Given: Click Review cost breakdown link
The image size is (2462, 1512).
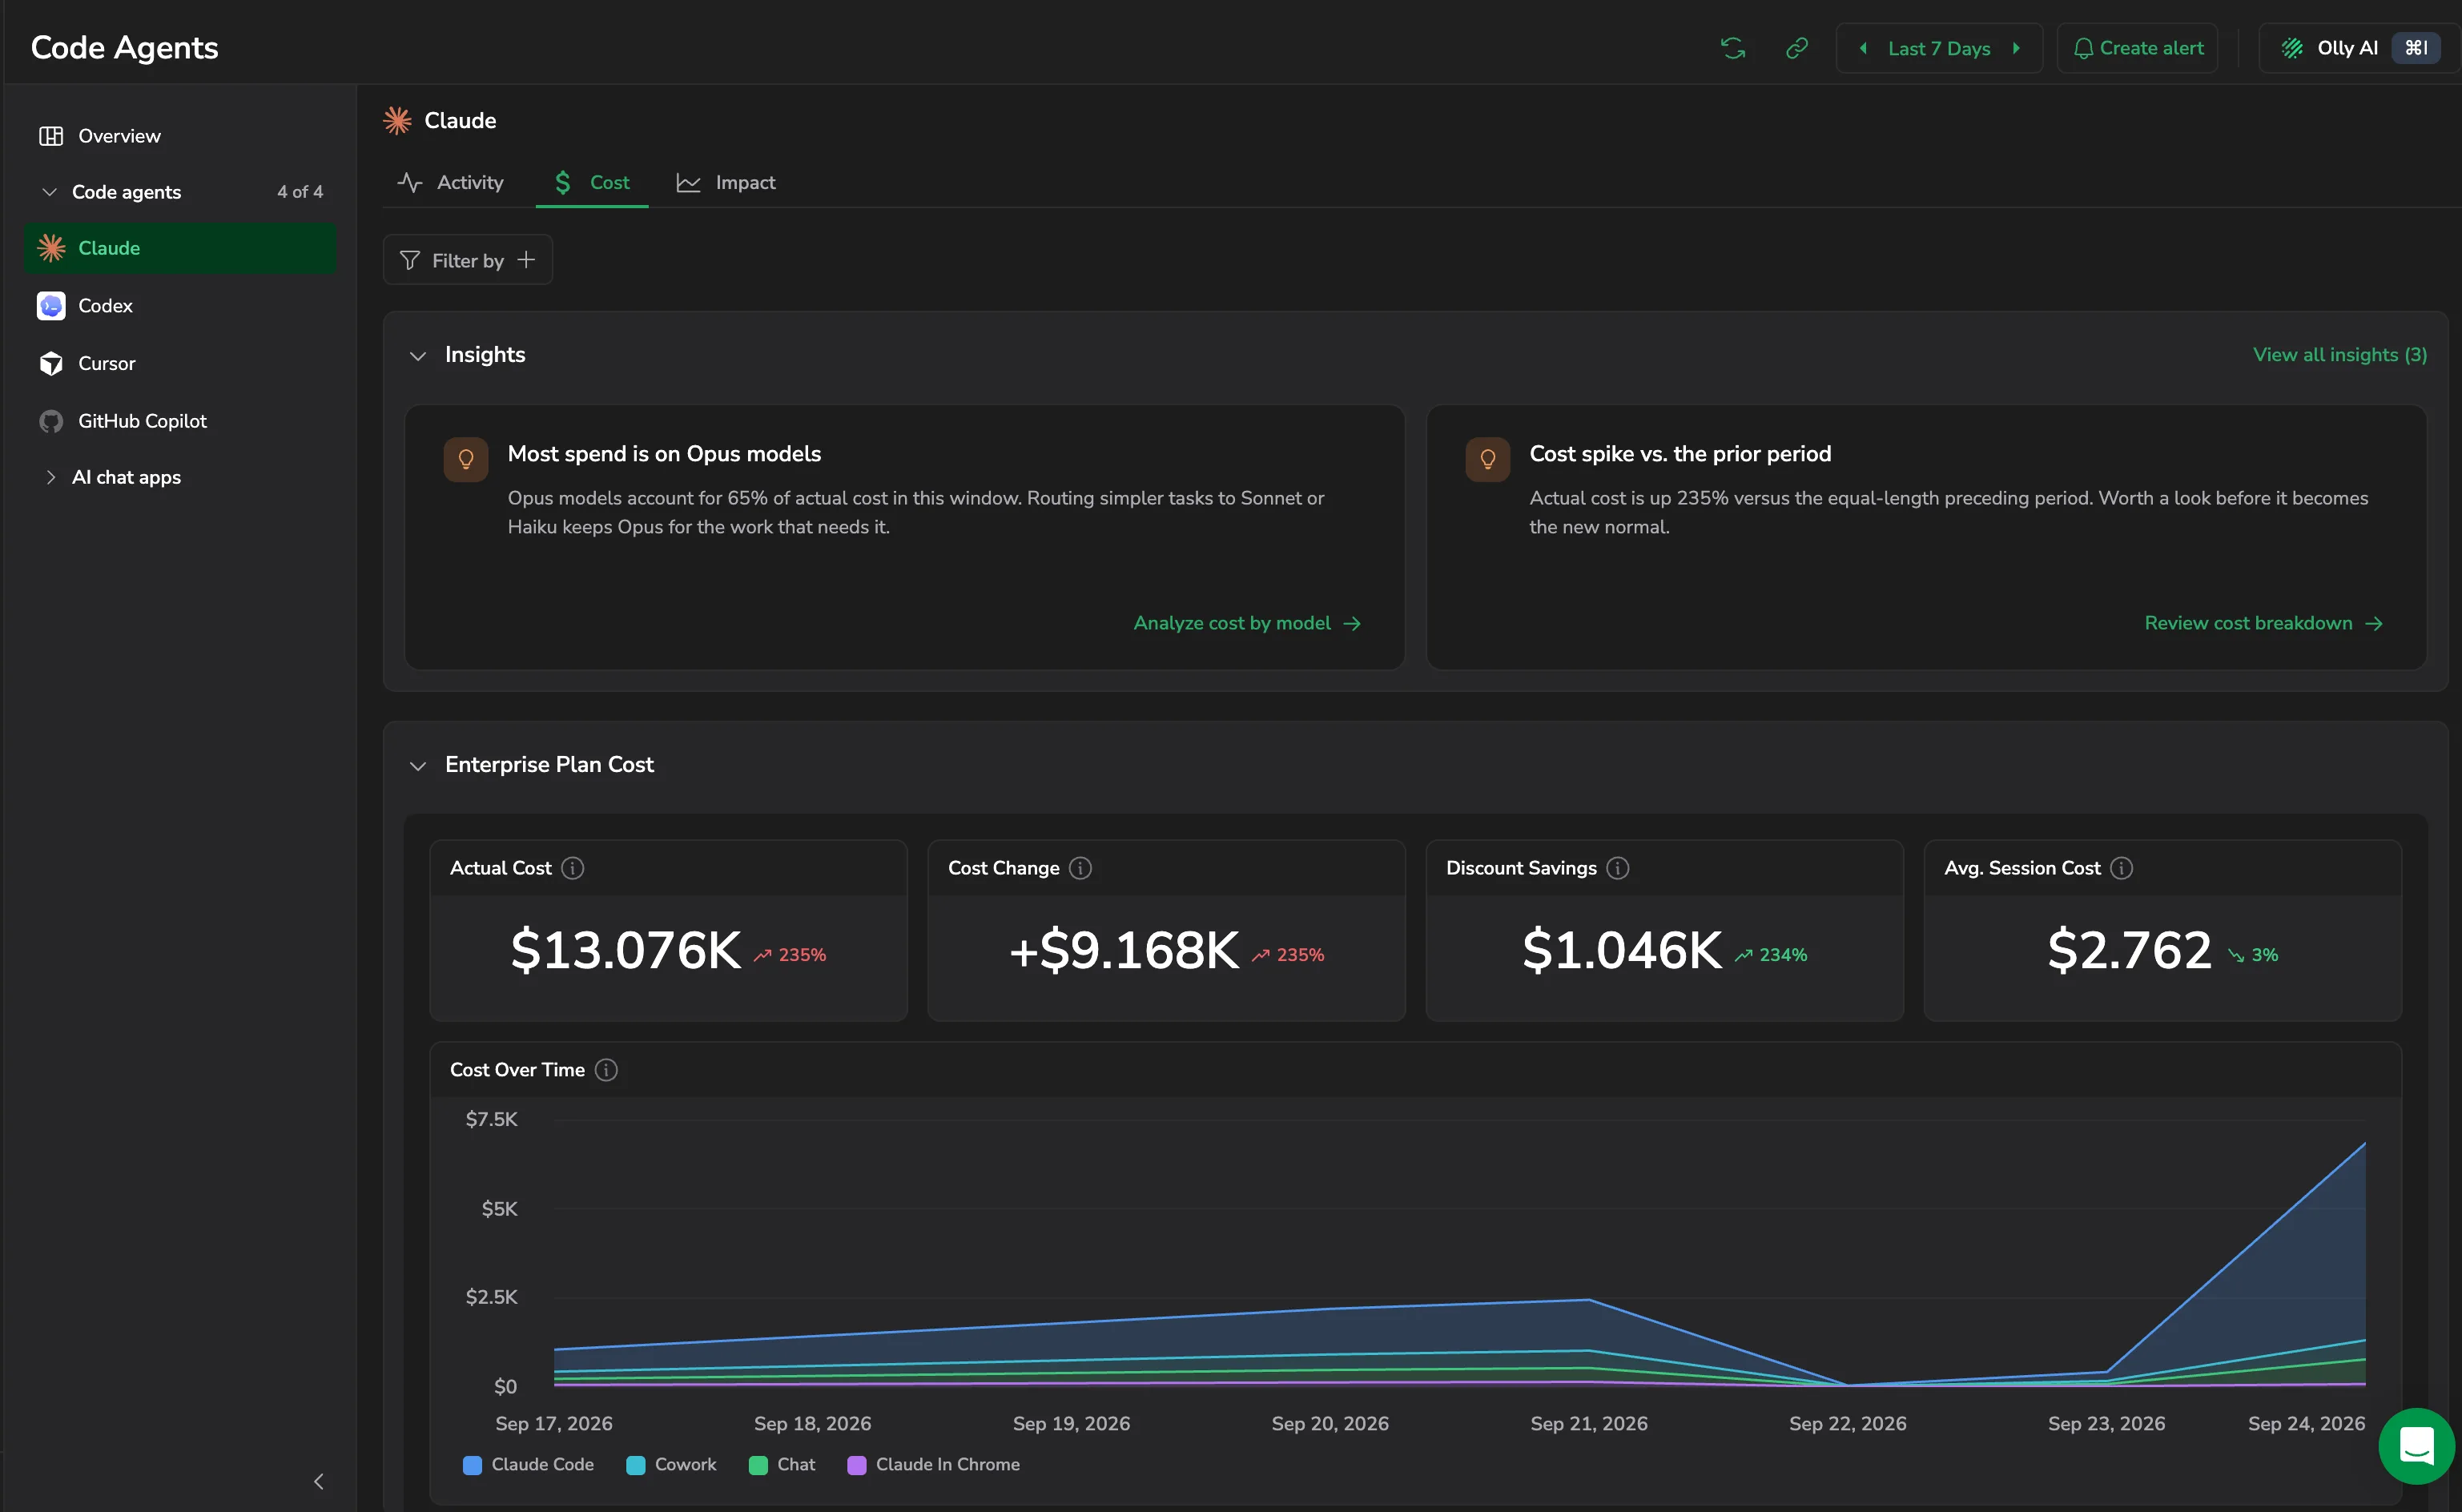Looking at the screenshot, I should (x=2264, y=623).
